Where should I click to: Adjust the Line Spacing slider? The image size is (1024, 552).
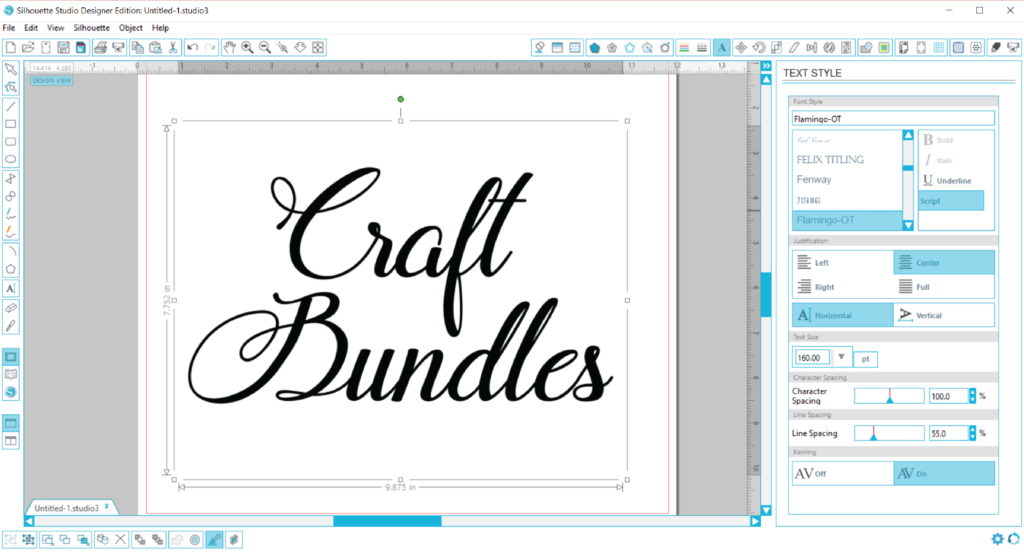(x=889, y=433)
